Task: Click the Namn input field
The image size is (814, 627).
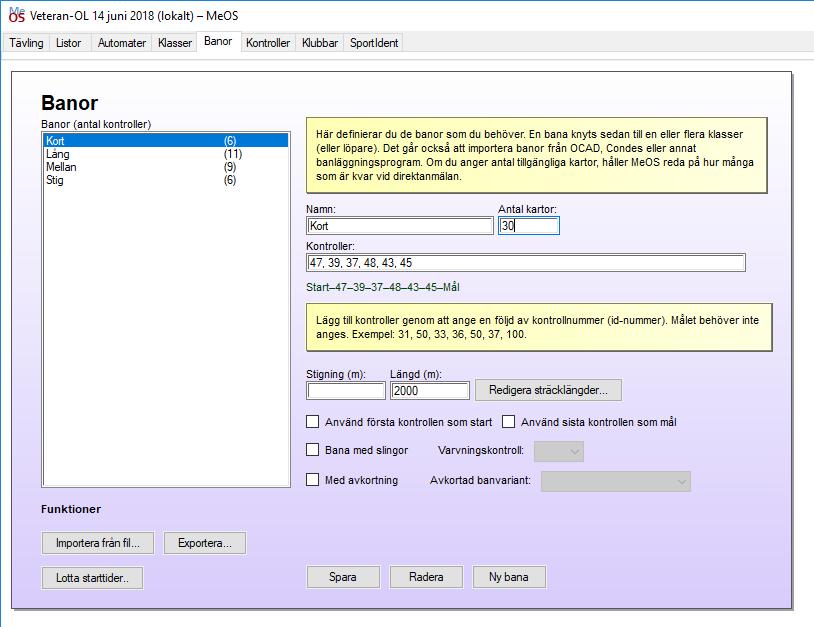Action: (400, 226)
